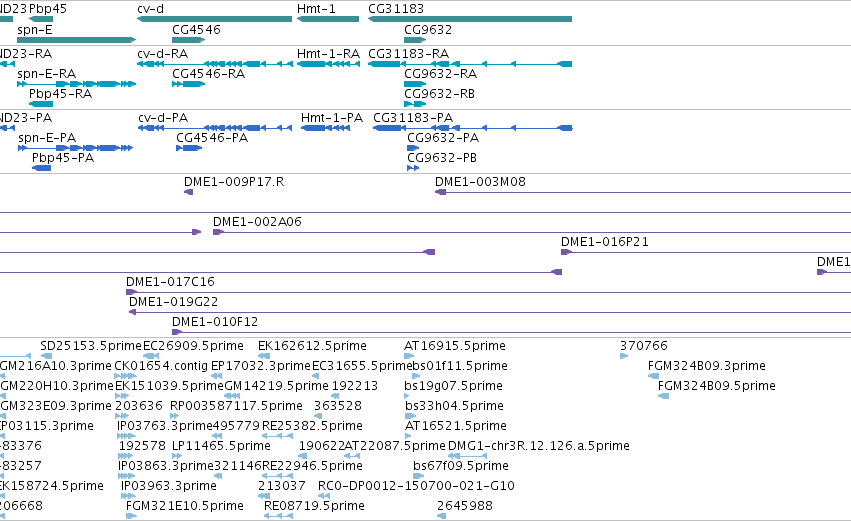Select the 363528 EST label
Viewport: 851px width, 521px height.
(338, 406)
